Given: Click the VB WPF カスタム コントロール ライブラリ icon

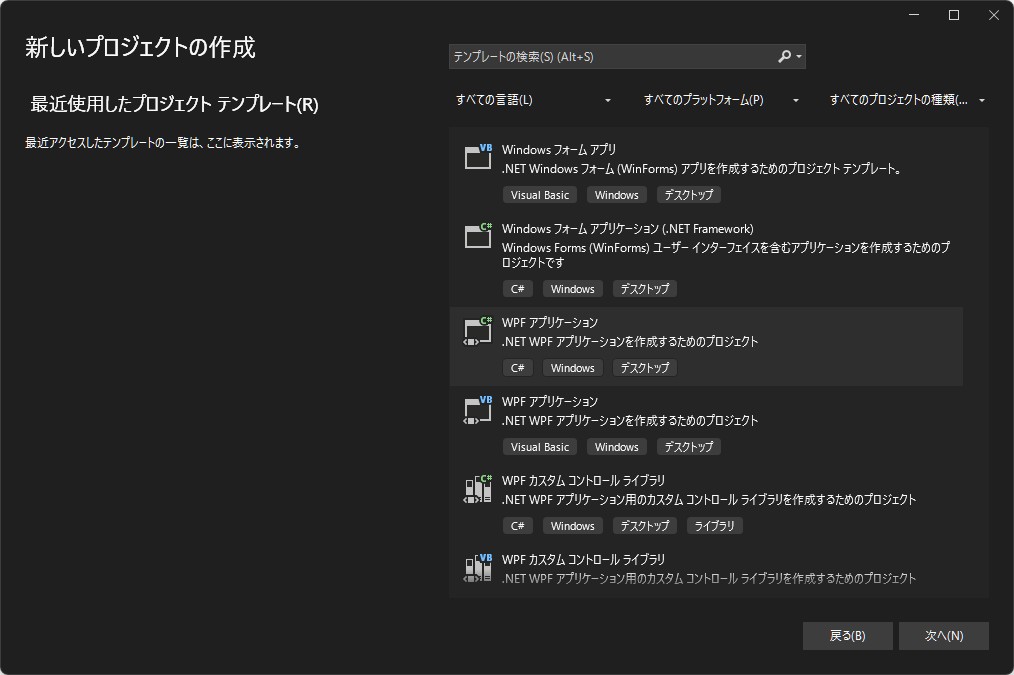Looking at the screenshot, I should tap(478, 567).
